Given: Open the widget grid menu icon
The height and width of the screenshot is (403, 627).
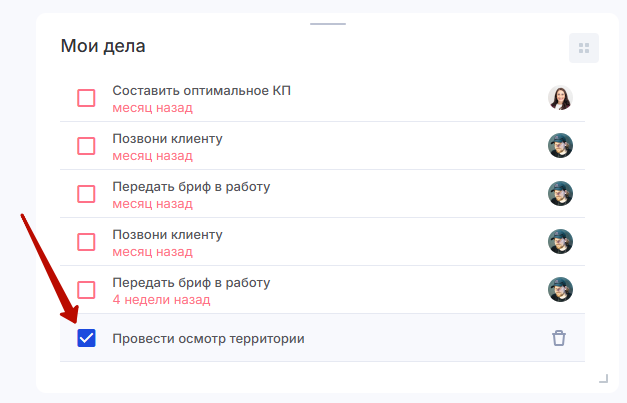Looking at the screenshot, I should pyautogui.click(x=584, y=48).
